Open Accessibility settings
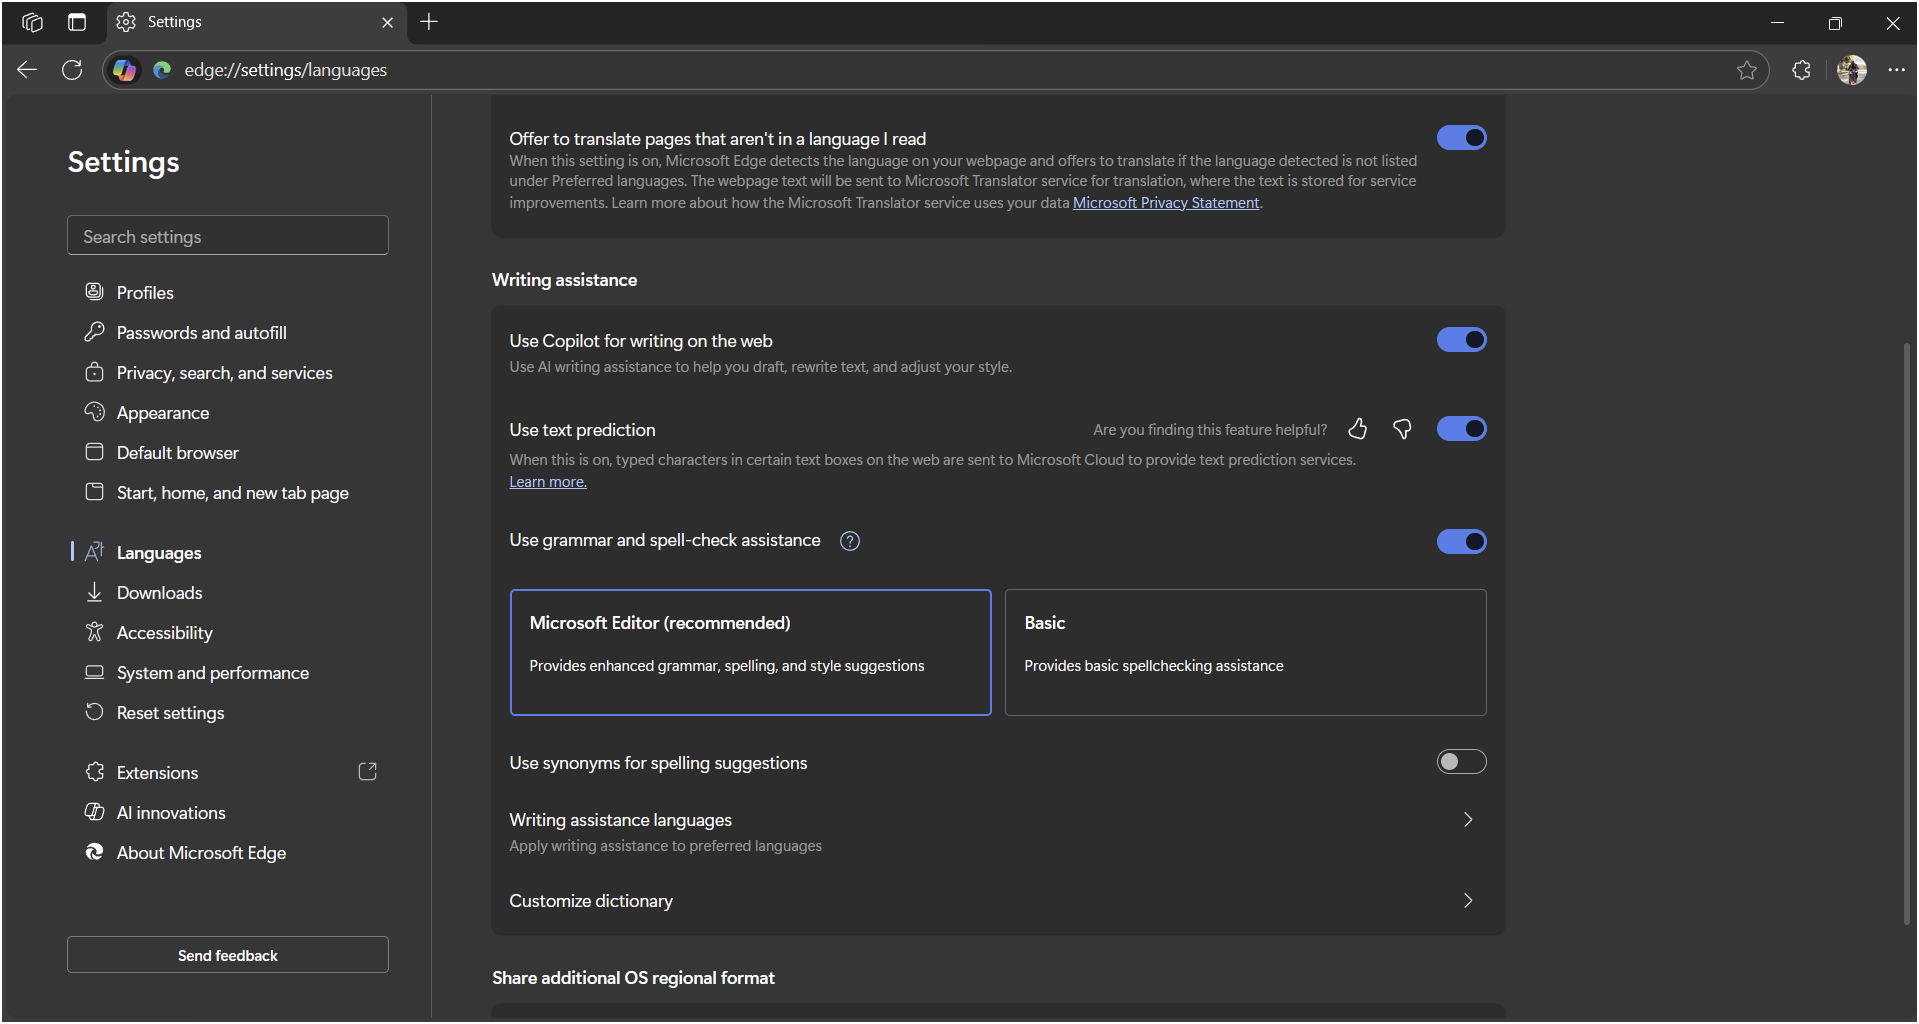The image size is (1919, 1024). 165,633
